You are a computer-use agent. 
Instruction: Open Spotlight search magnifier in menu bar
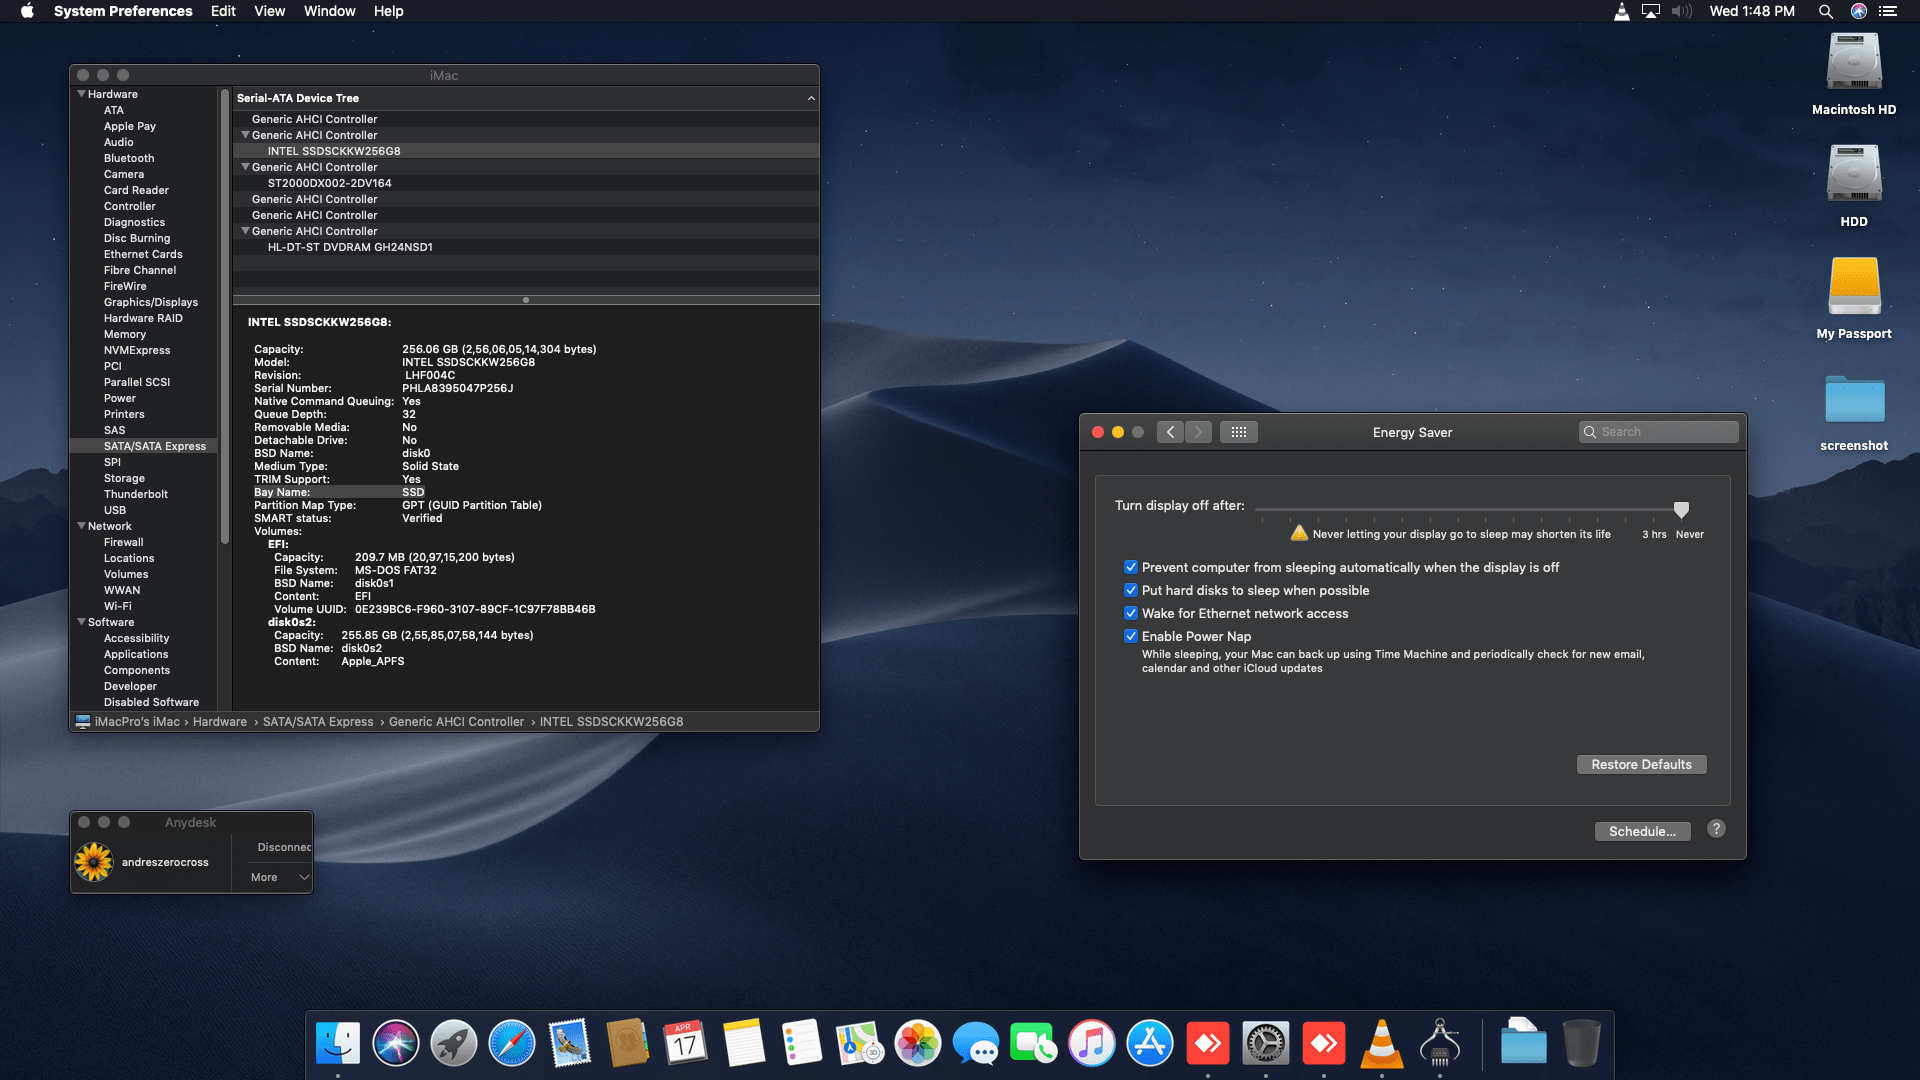click(1825, 11)
